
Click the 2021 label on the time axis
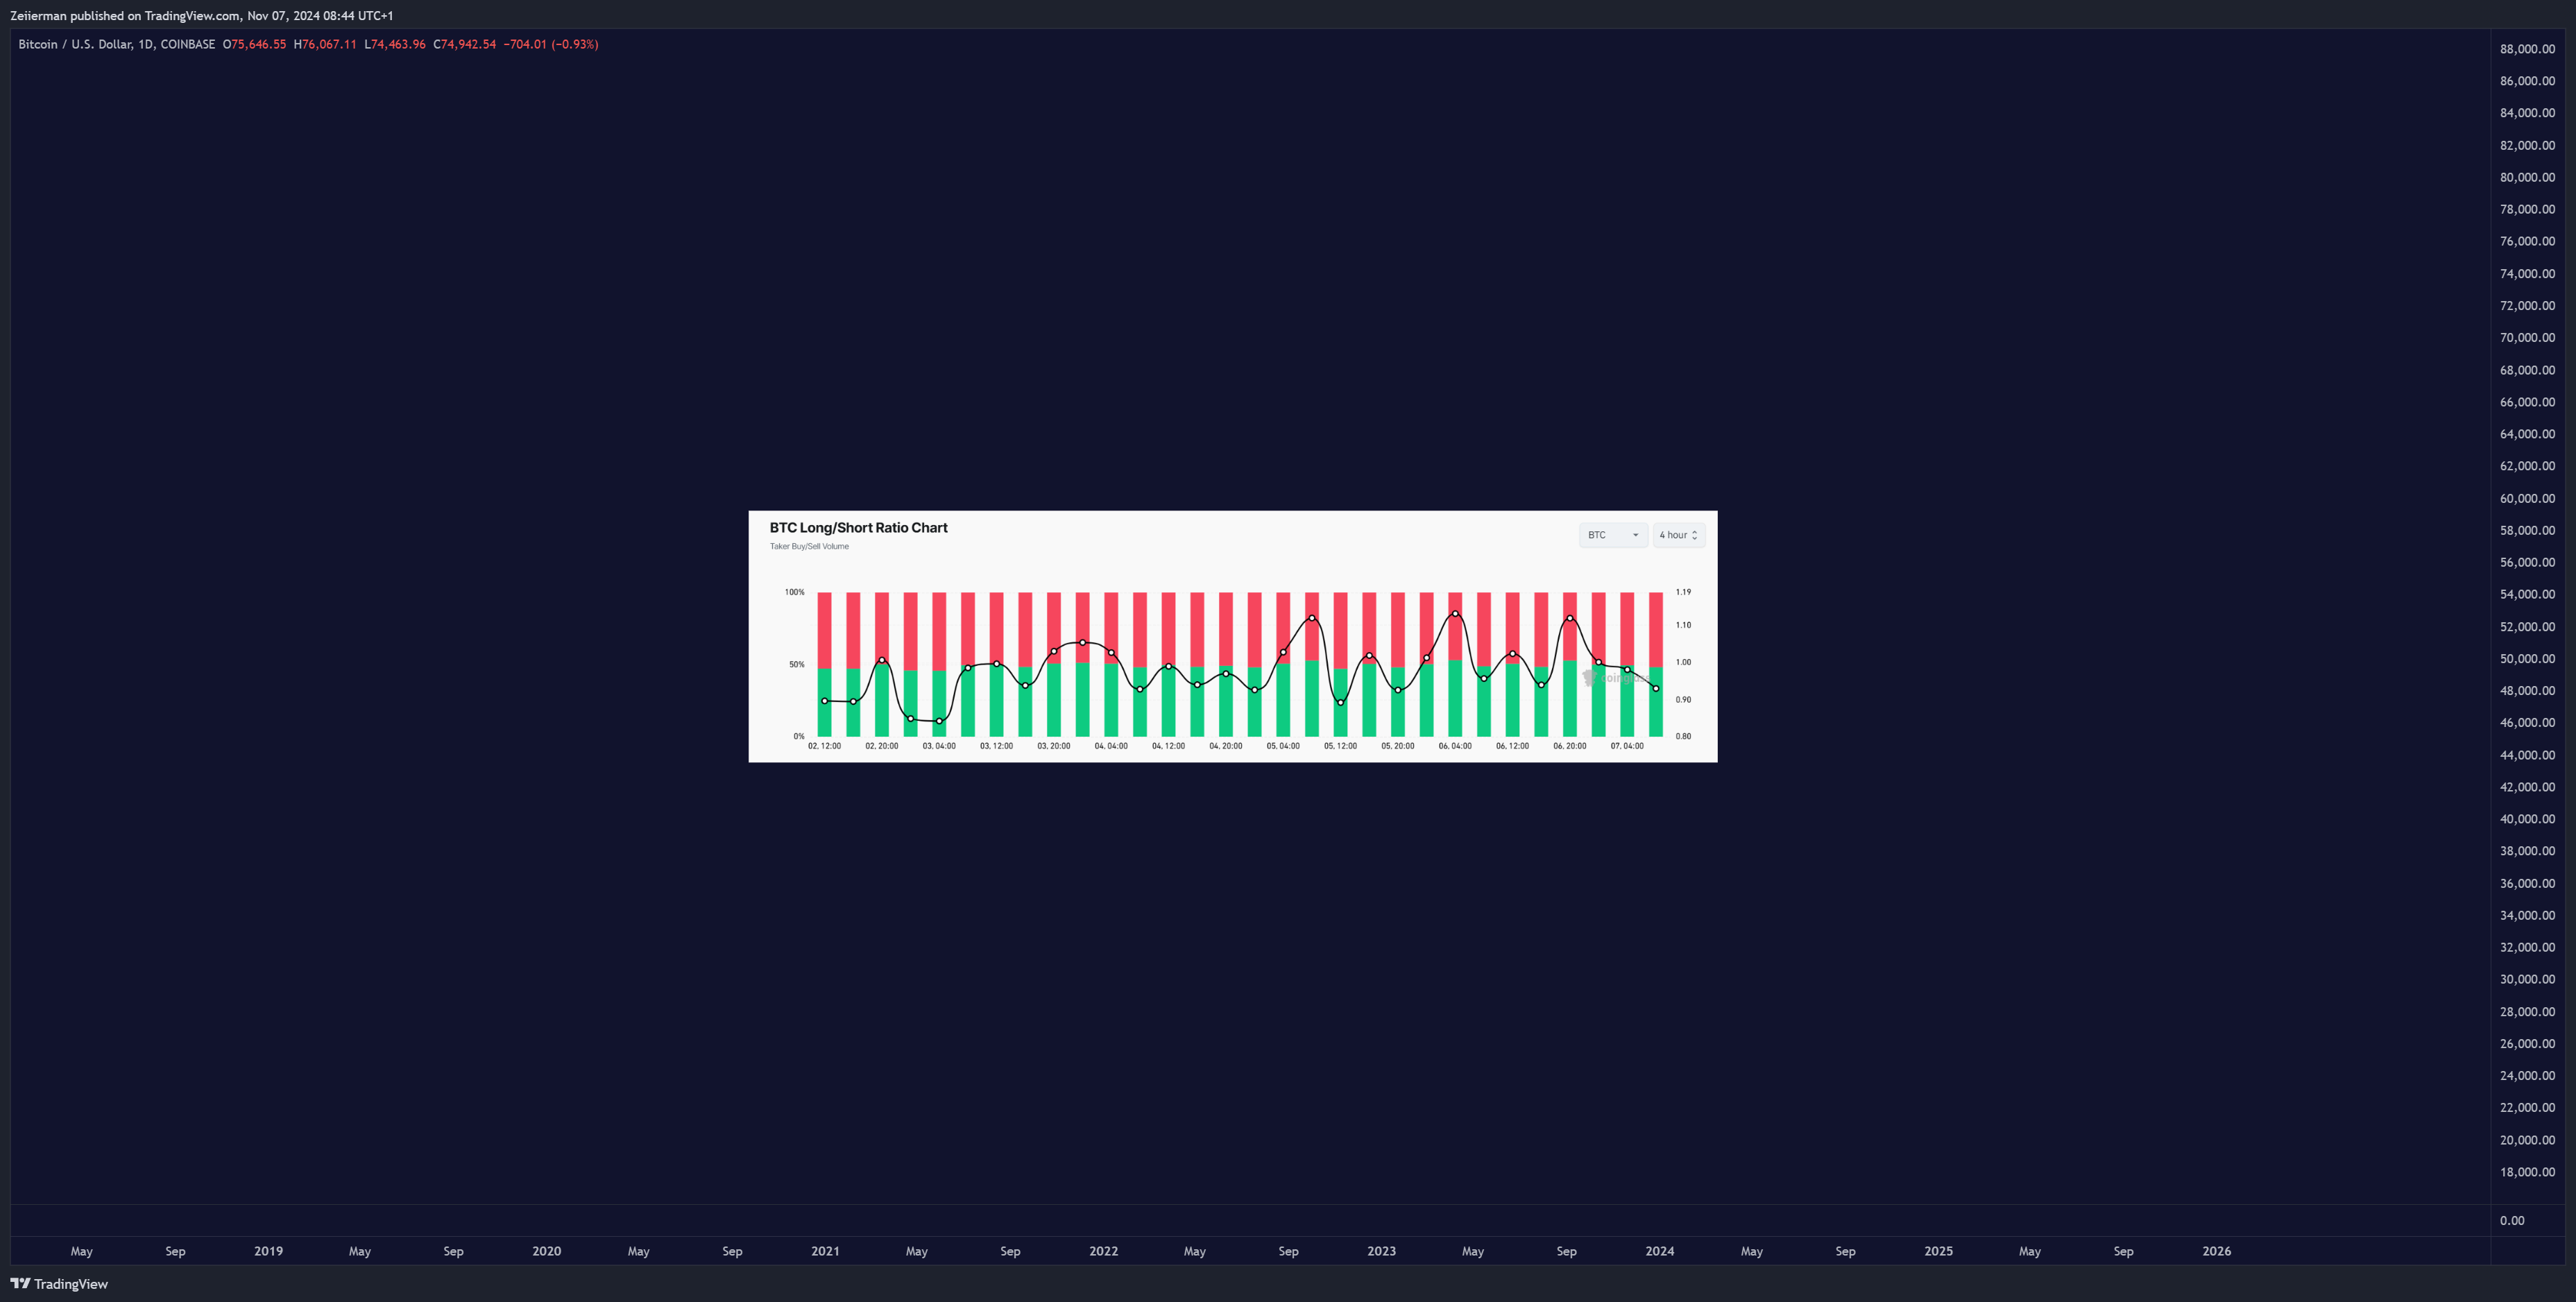(825, 1251)
